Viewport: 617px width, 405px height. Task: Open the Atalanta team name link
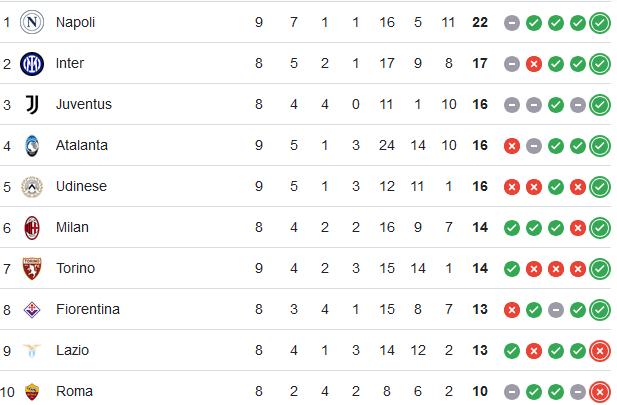coord(81,146)
